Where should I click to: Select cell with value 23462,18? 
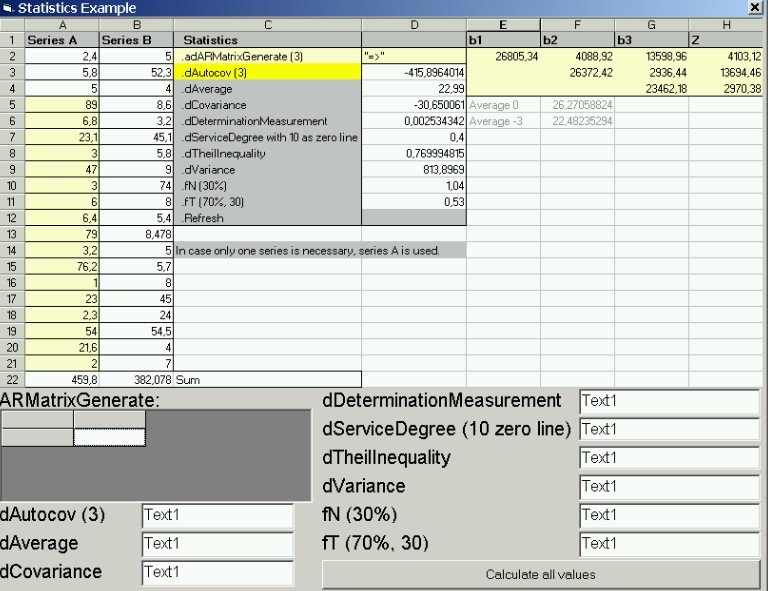pos(652,89)
